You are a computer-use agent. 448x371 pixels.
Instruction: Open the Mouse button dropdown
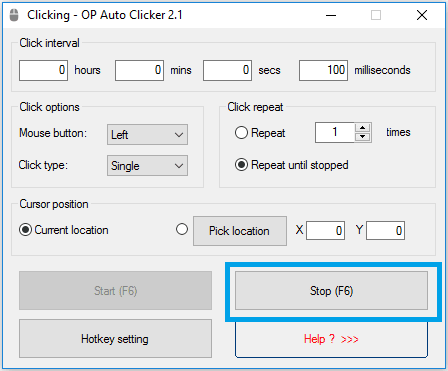(147, 135)
